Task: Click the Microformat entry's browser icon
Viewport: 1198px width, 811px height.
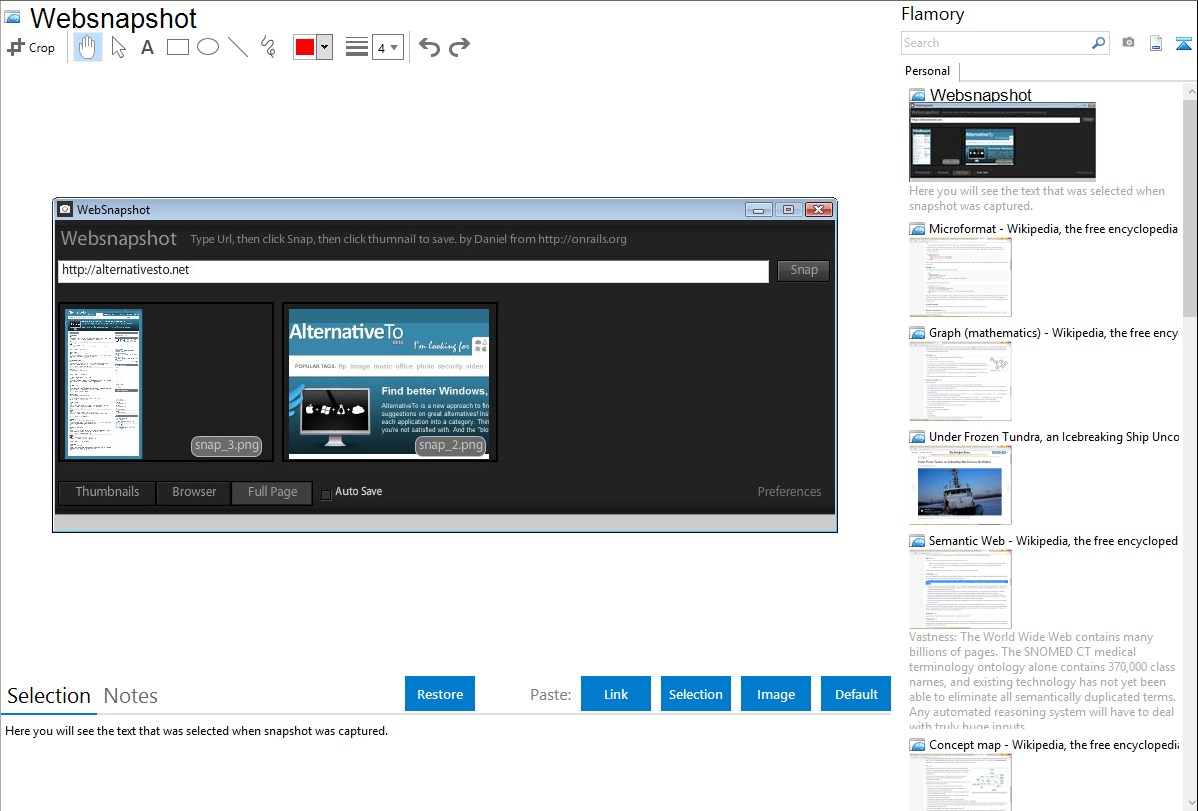Action: [917, 229]
